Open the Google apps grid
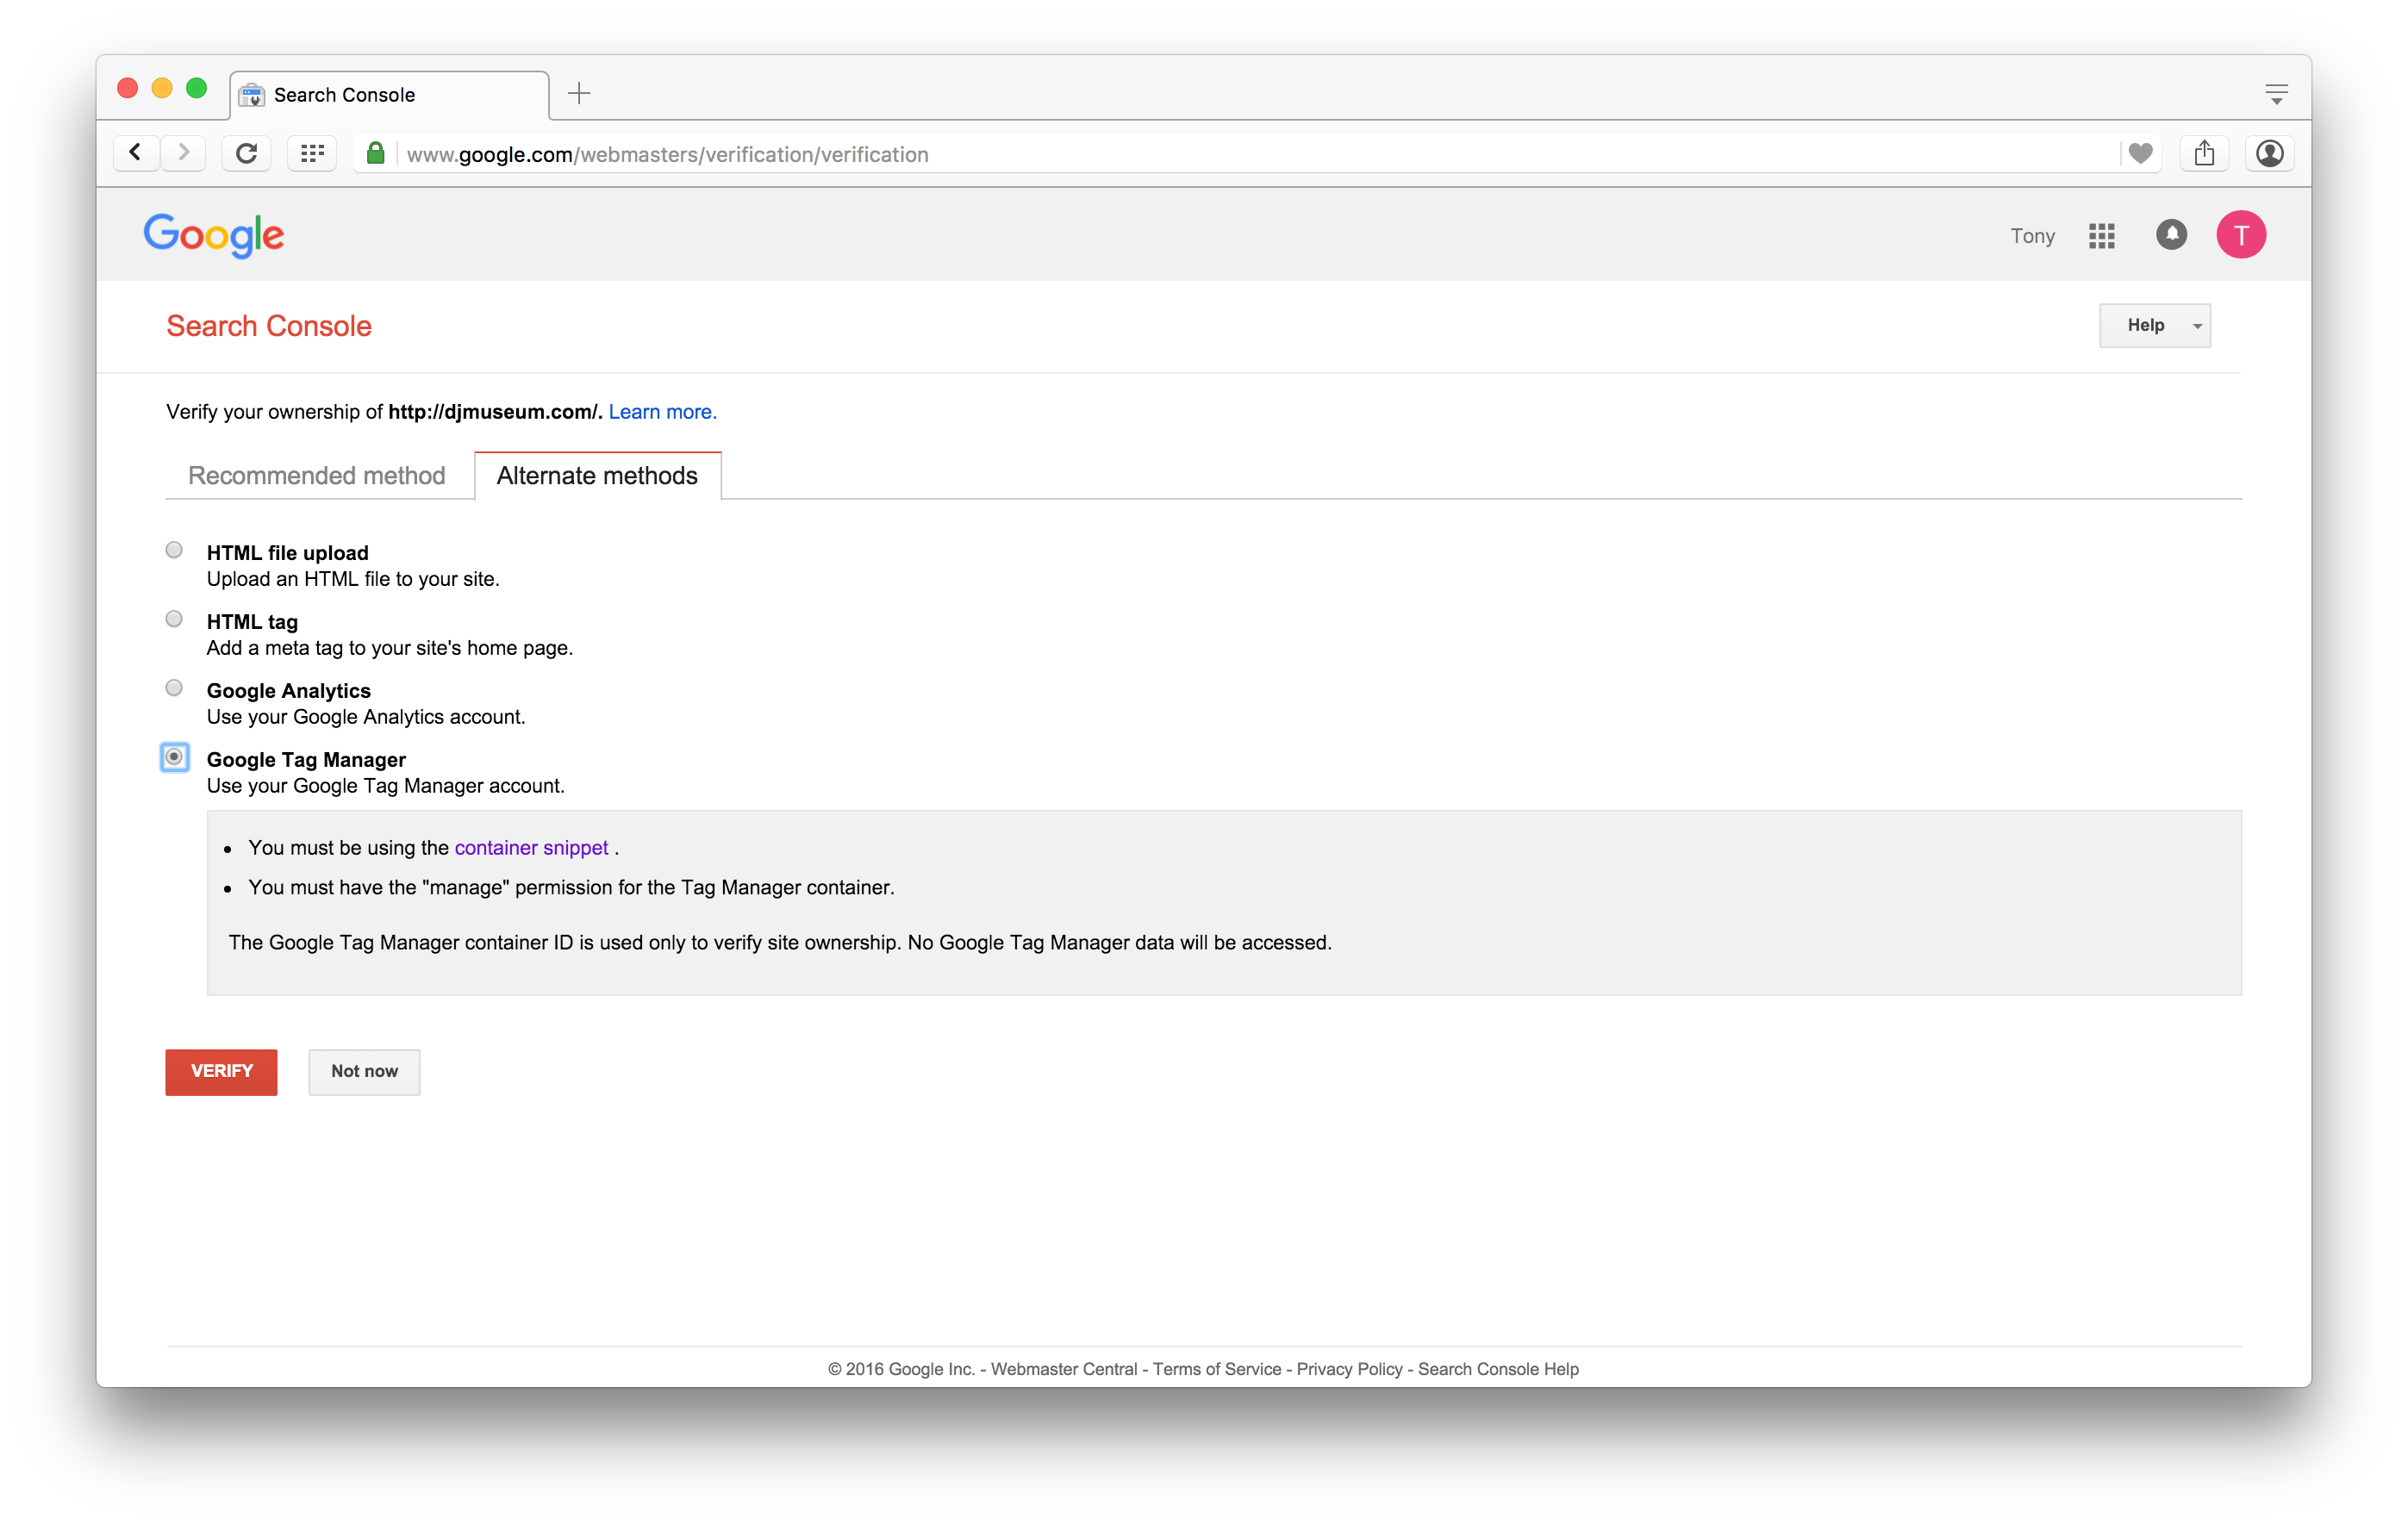2408x1525 pixels. tap(2101, 236)
